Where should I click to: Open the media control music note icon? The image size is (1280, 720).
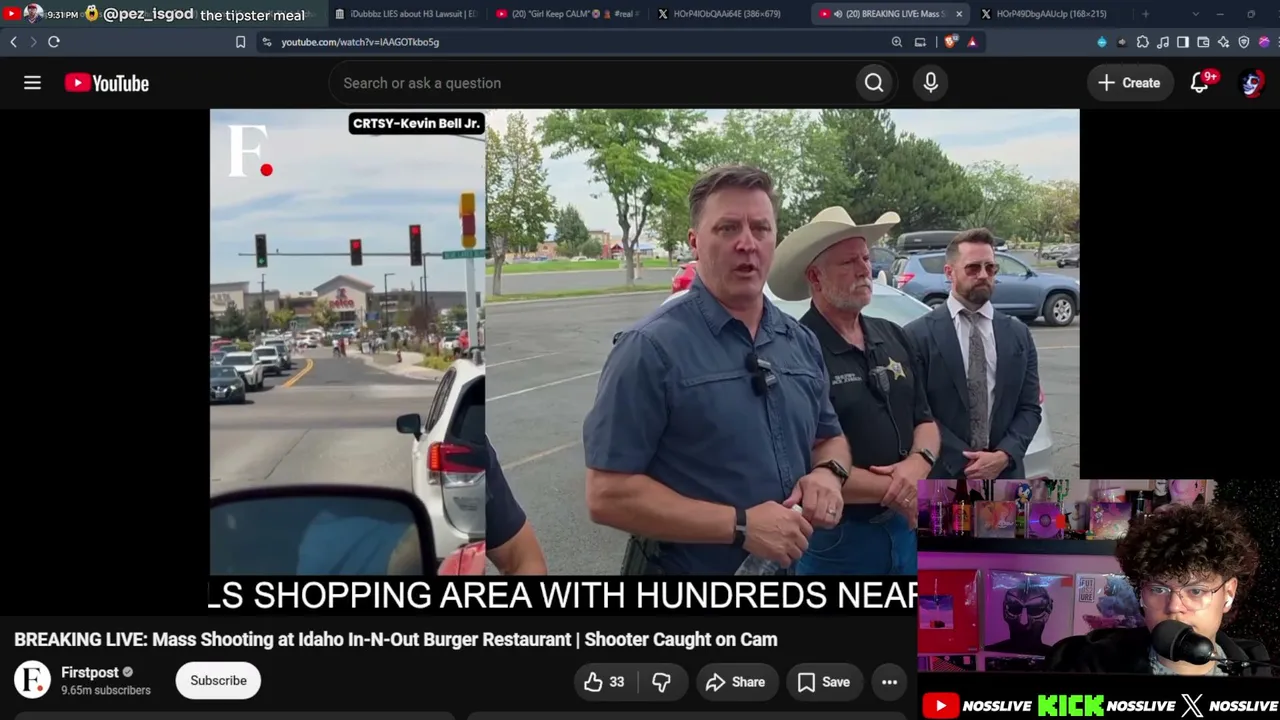point(1163,42)
